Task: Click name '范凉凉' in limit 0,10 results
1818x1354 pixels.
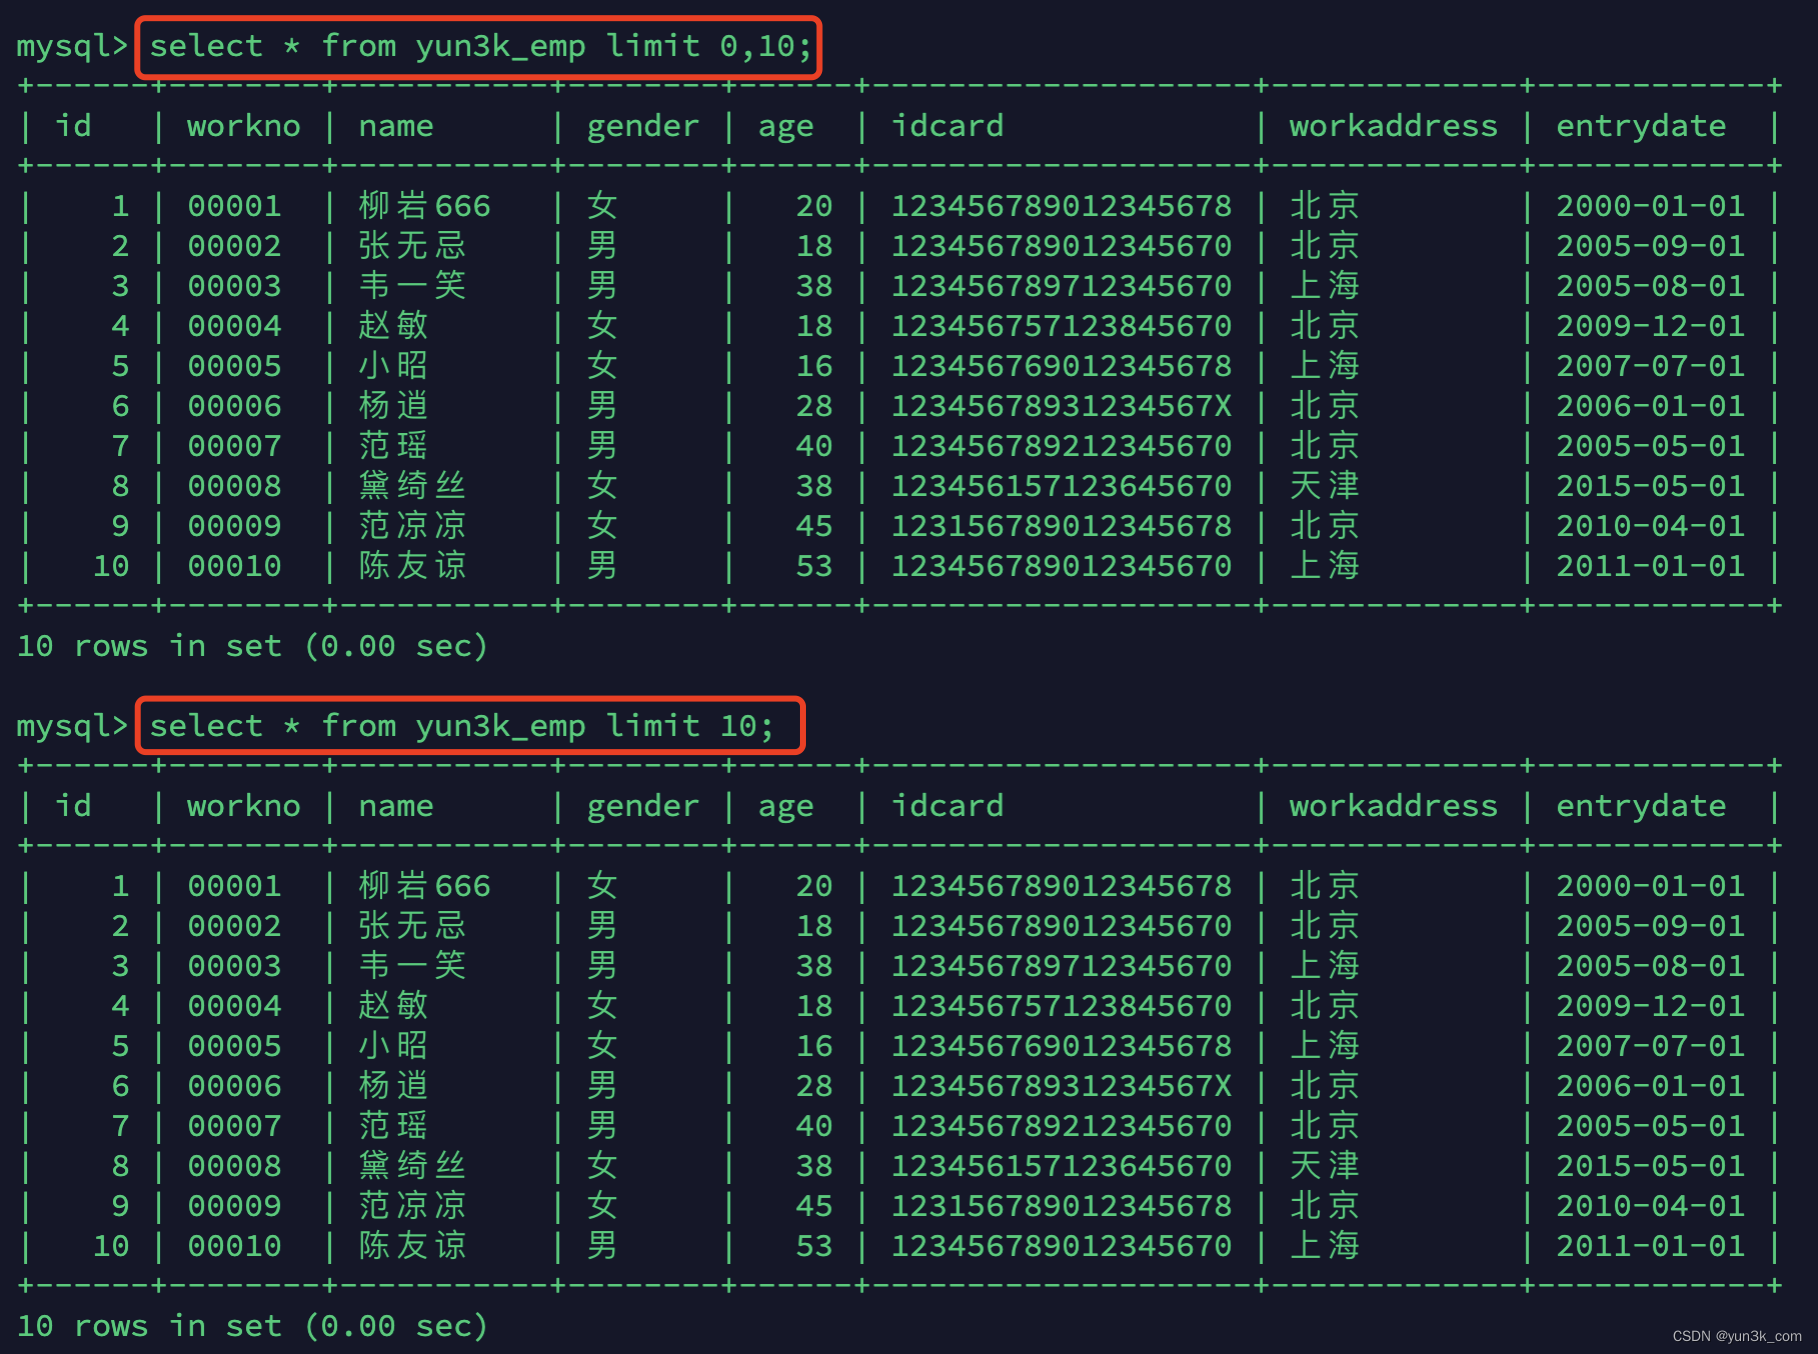Action: click(x=413, y=526)
